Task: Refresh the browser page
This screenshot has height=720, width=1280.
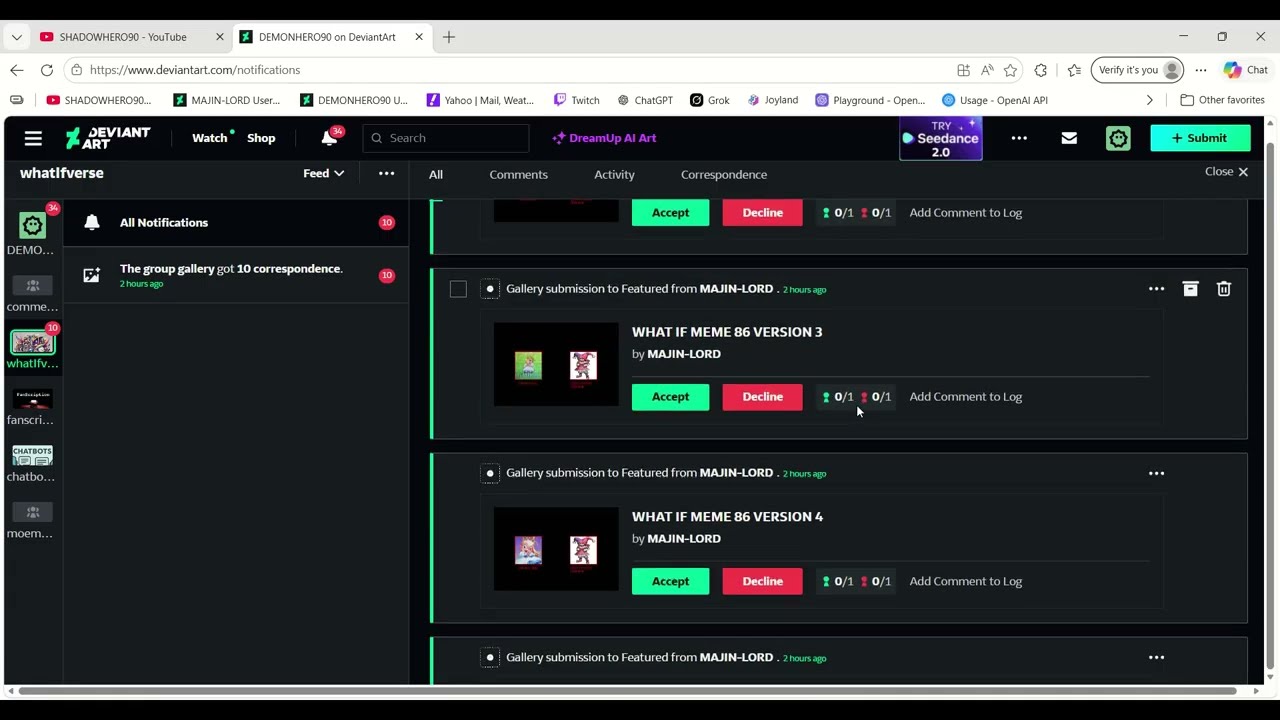Action: (x=47, y=70)
